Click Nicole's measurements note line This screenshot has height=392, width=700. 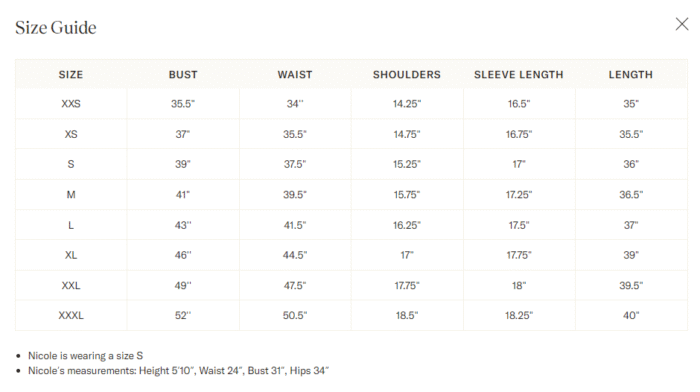point(179,371)
